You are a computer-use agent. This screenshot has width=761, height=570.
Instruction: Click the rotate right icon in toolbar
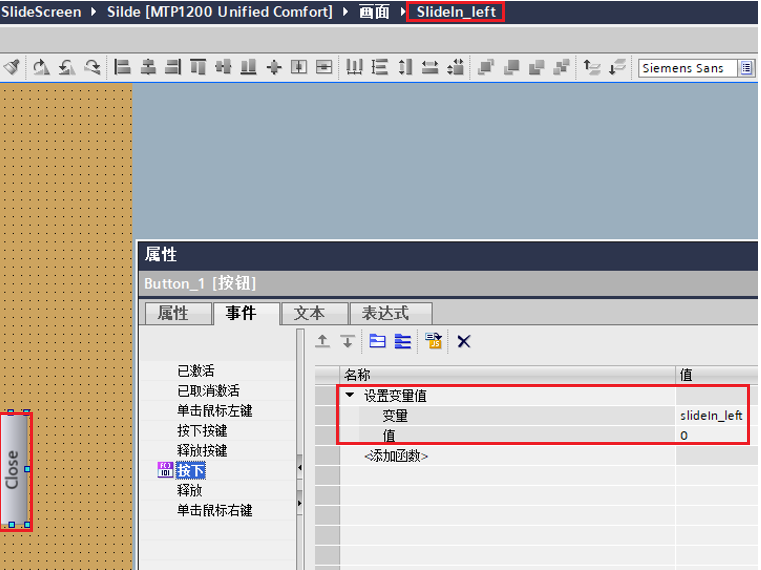click(x=92, y=67)
